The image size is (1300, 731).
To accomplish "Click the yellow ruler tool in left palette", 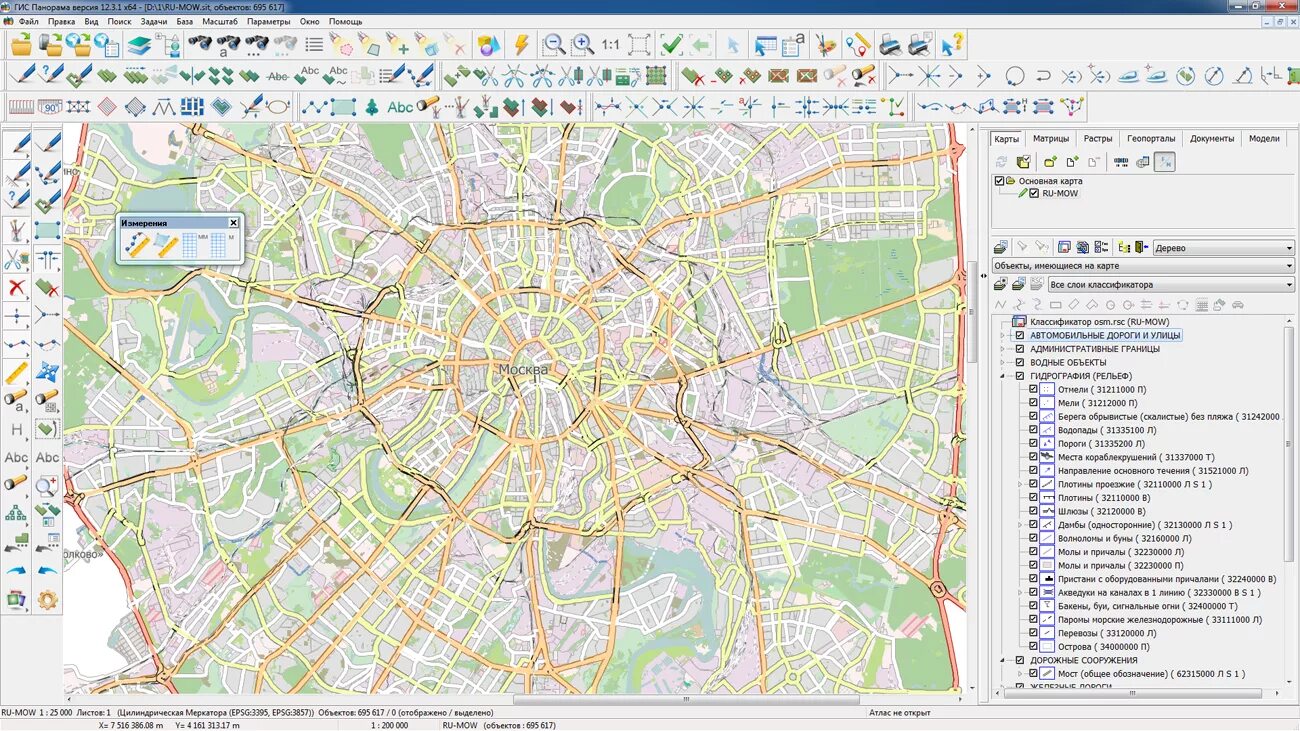I will 17,373.
